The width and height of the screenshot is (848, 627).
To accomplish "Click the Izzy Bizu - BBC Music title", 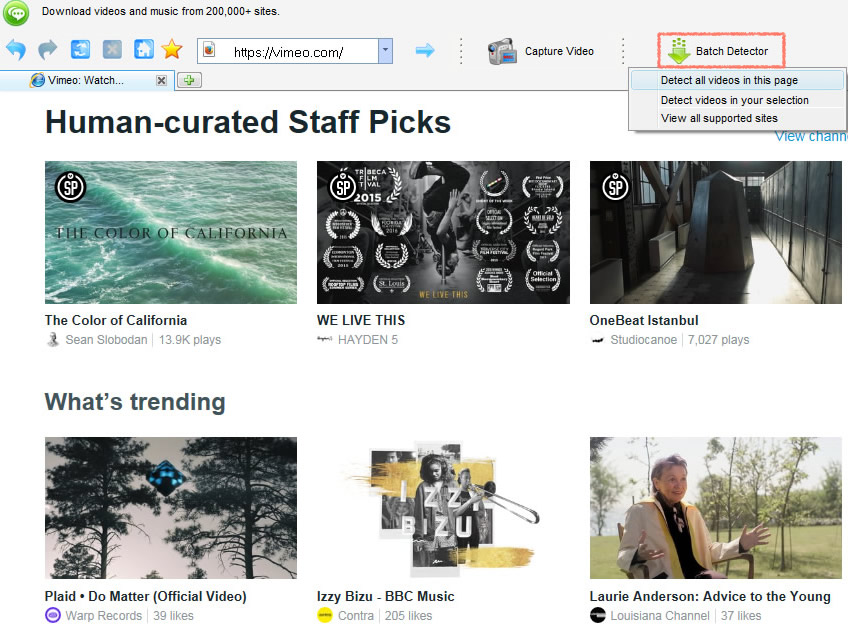I will pos(386,596).
